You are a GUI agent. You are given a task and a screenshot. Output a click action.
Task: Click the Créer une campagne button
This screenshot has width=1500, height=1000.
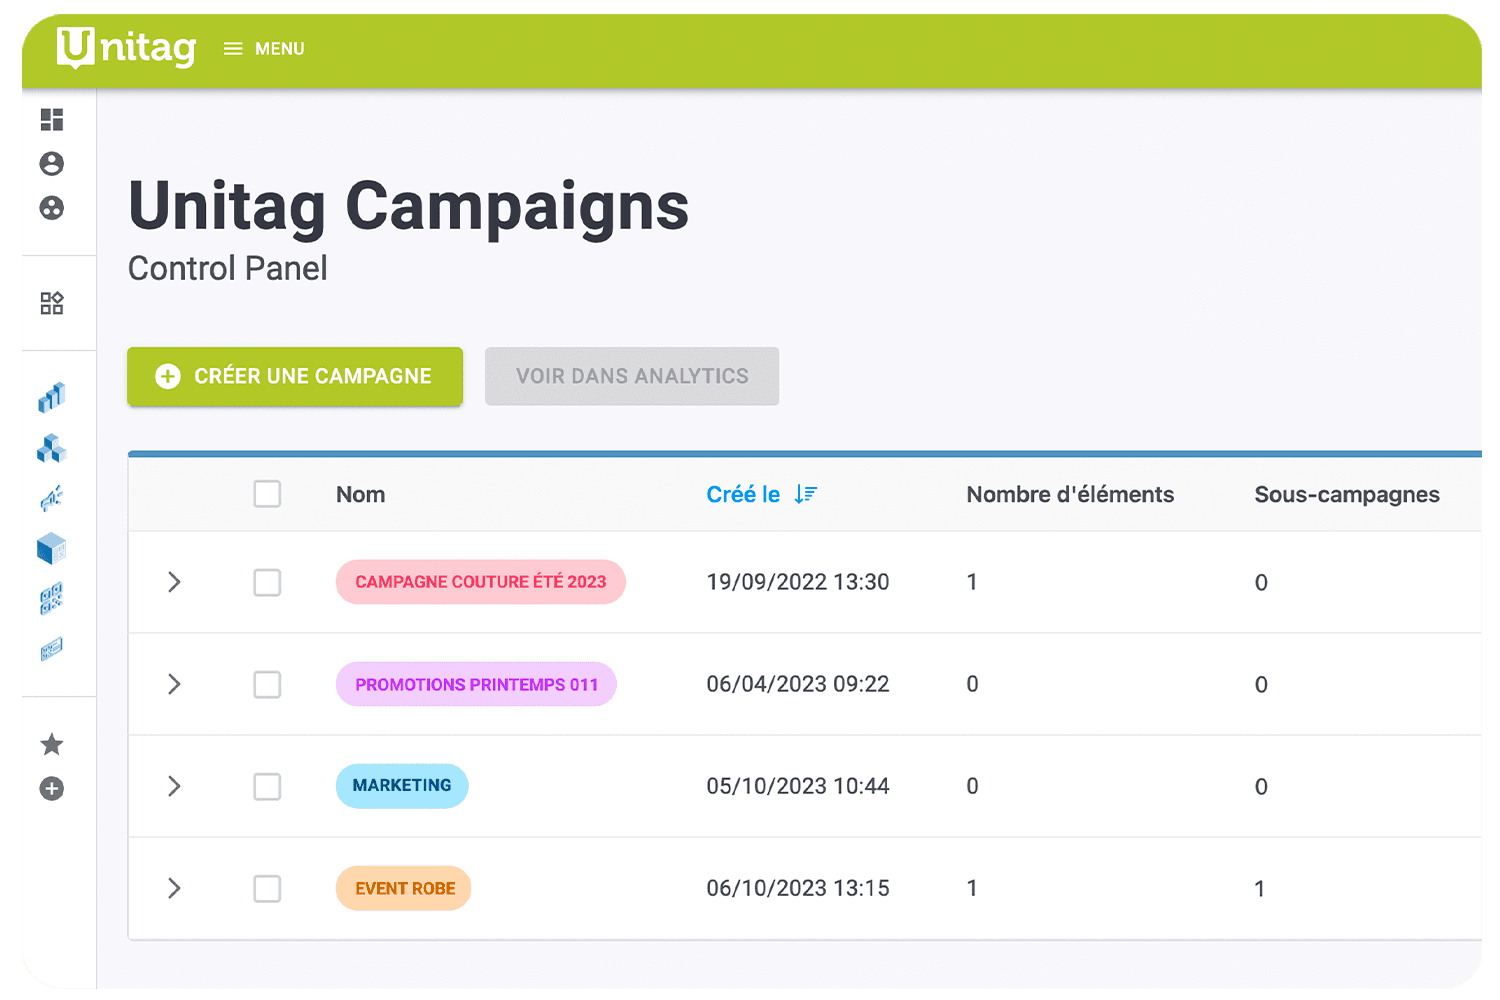click(295, 376)
